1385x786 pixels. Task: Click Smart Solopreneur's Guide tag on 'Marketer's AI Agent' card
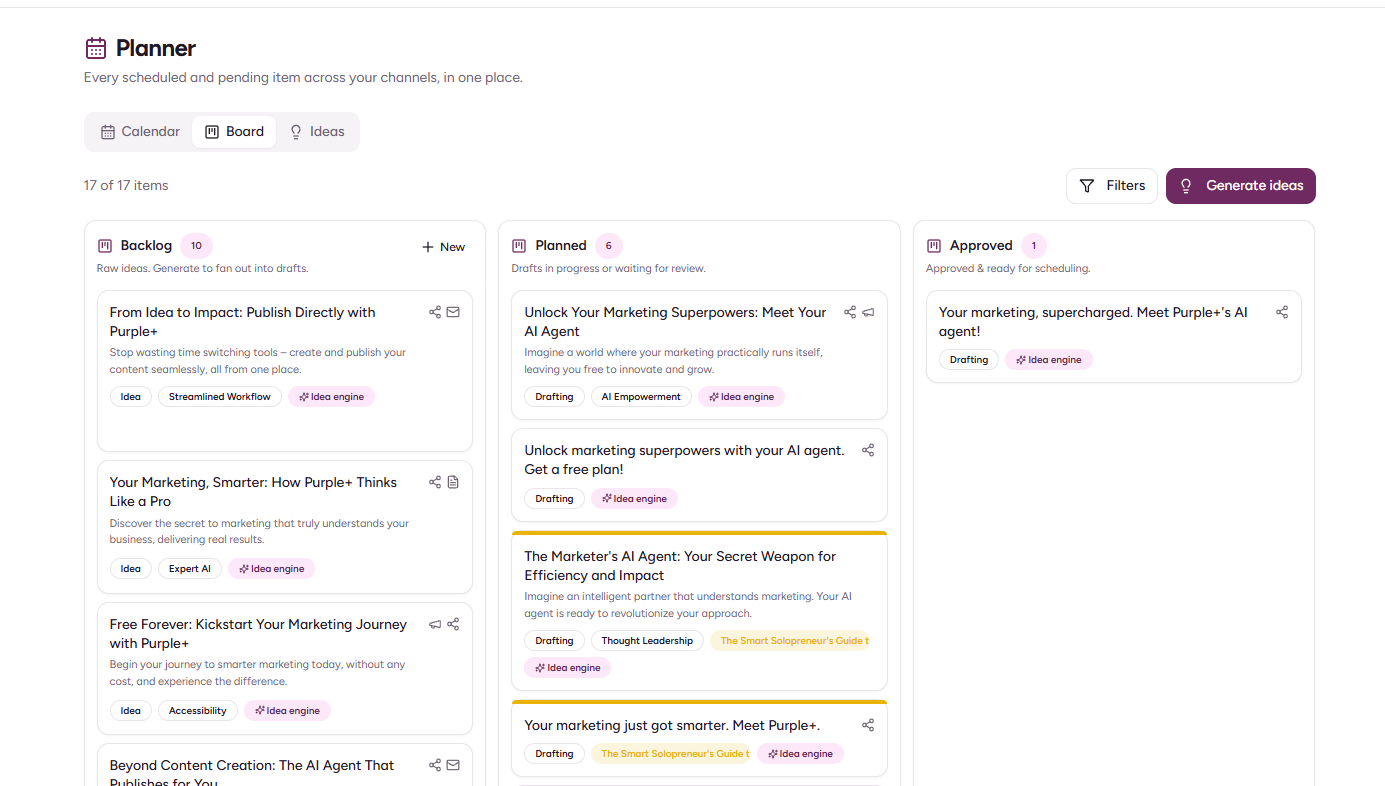click(x=790, y=641)
